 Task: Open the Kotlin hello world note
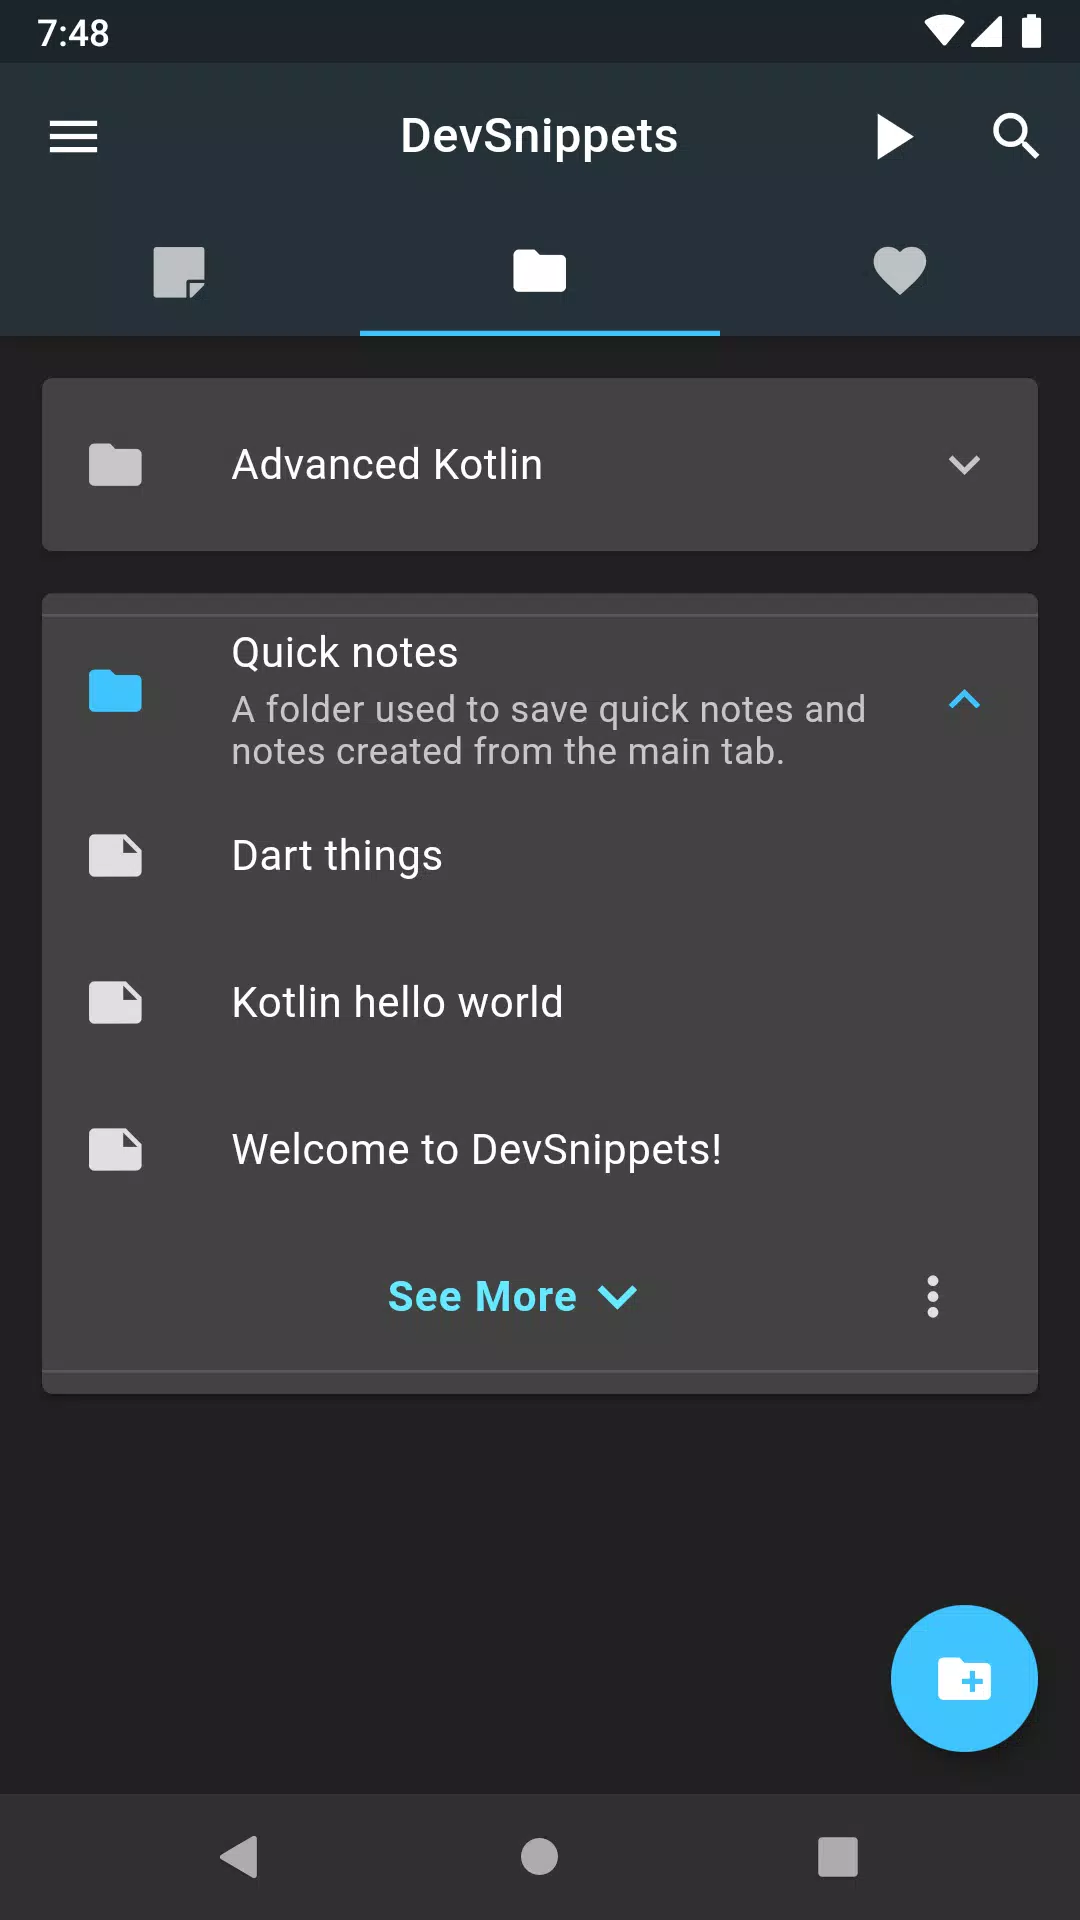click(540, 1003)
